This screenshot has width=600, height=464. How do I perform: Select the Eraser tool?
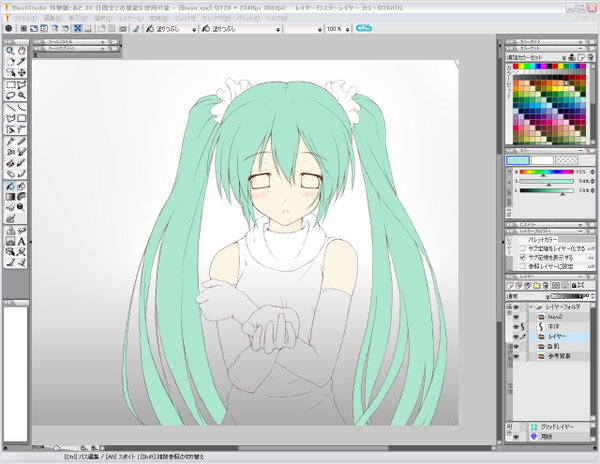[x=10, y=174]
